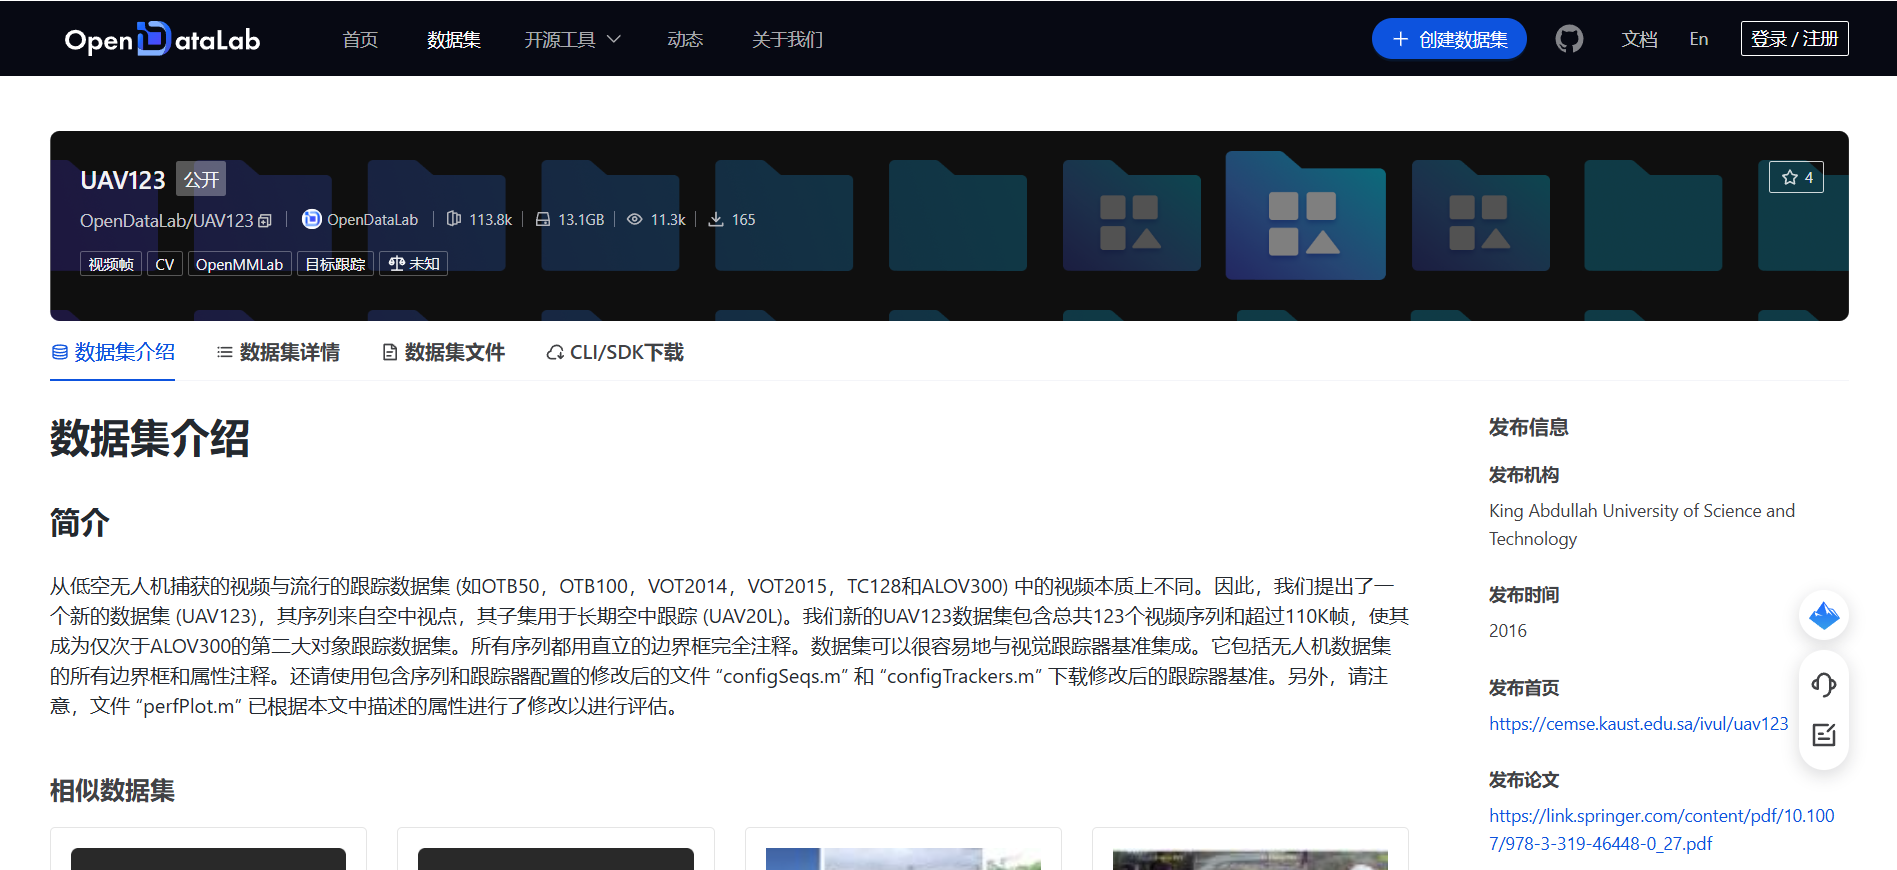Screen dimensions: 1897x870
Task: Open the fourth similar dataset thumbnail
Action: pos(1250,858)
